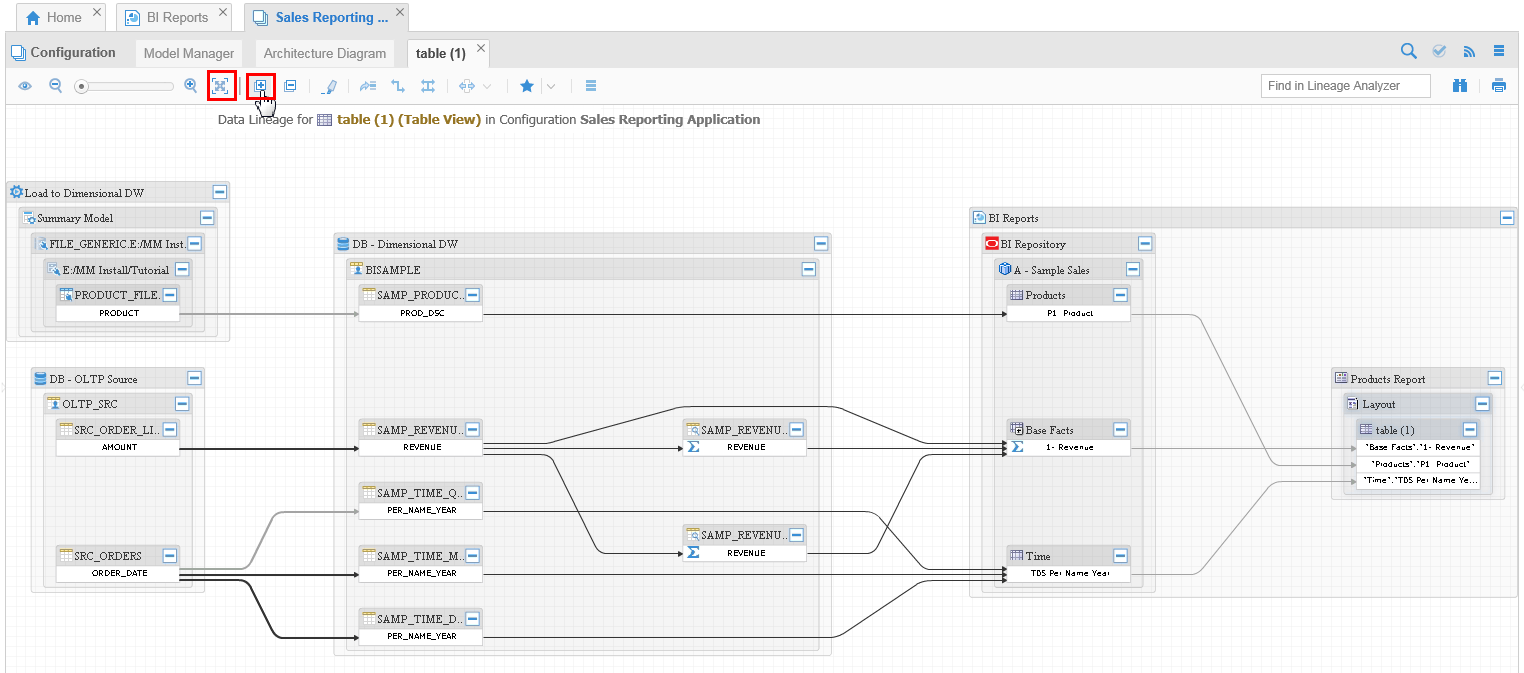The image size is (1524, 673).
Task: Open the print lineage diagram icon
Action: pyautogui.click(x=1499, y=86)
